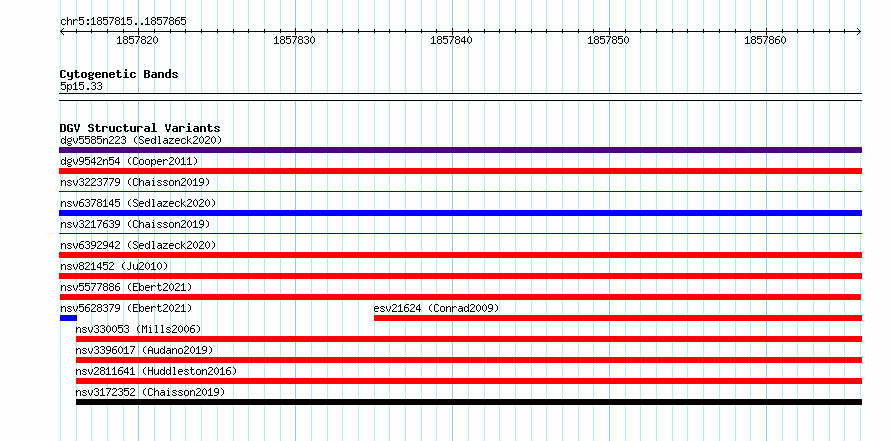Click the red esv21624 variant bar
The width and height of the screenshot is (890, 441).
pyautogui.click(x=618, y=318)
